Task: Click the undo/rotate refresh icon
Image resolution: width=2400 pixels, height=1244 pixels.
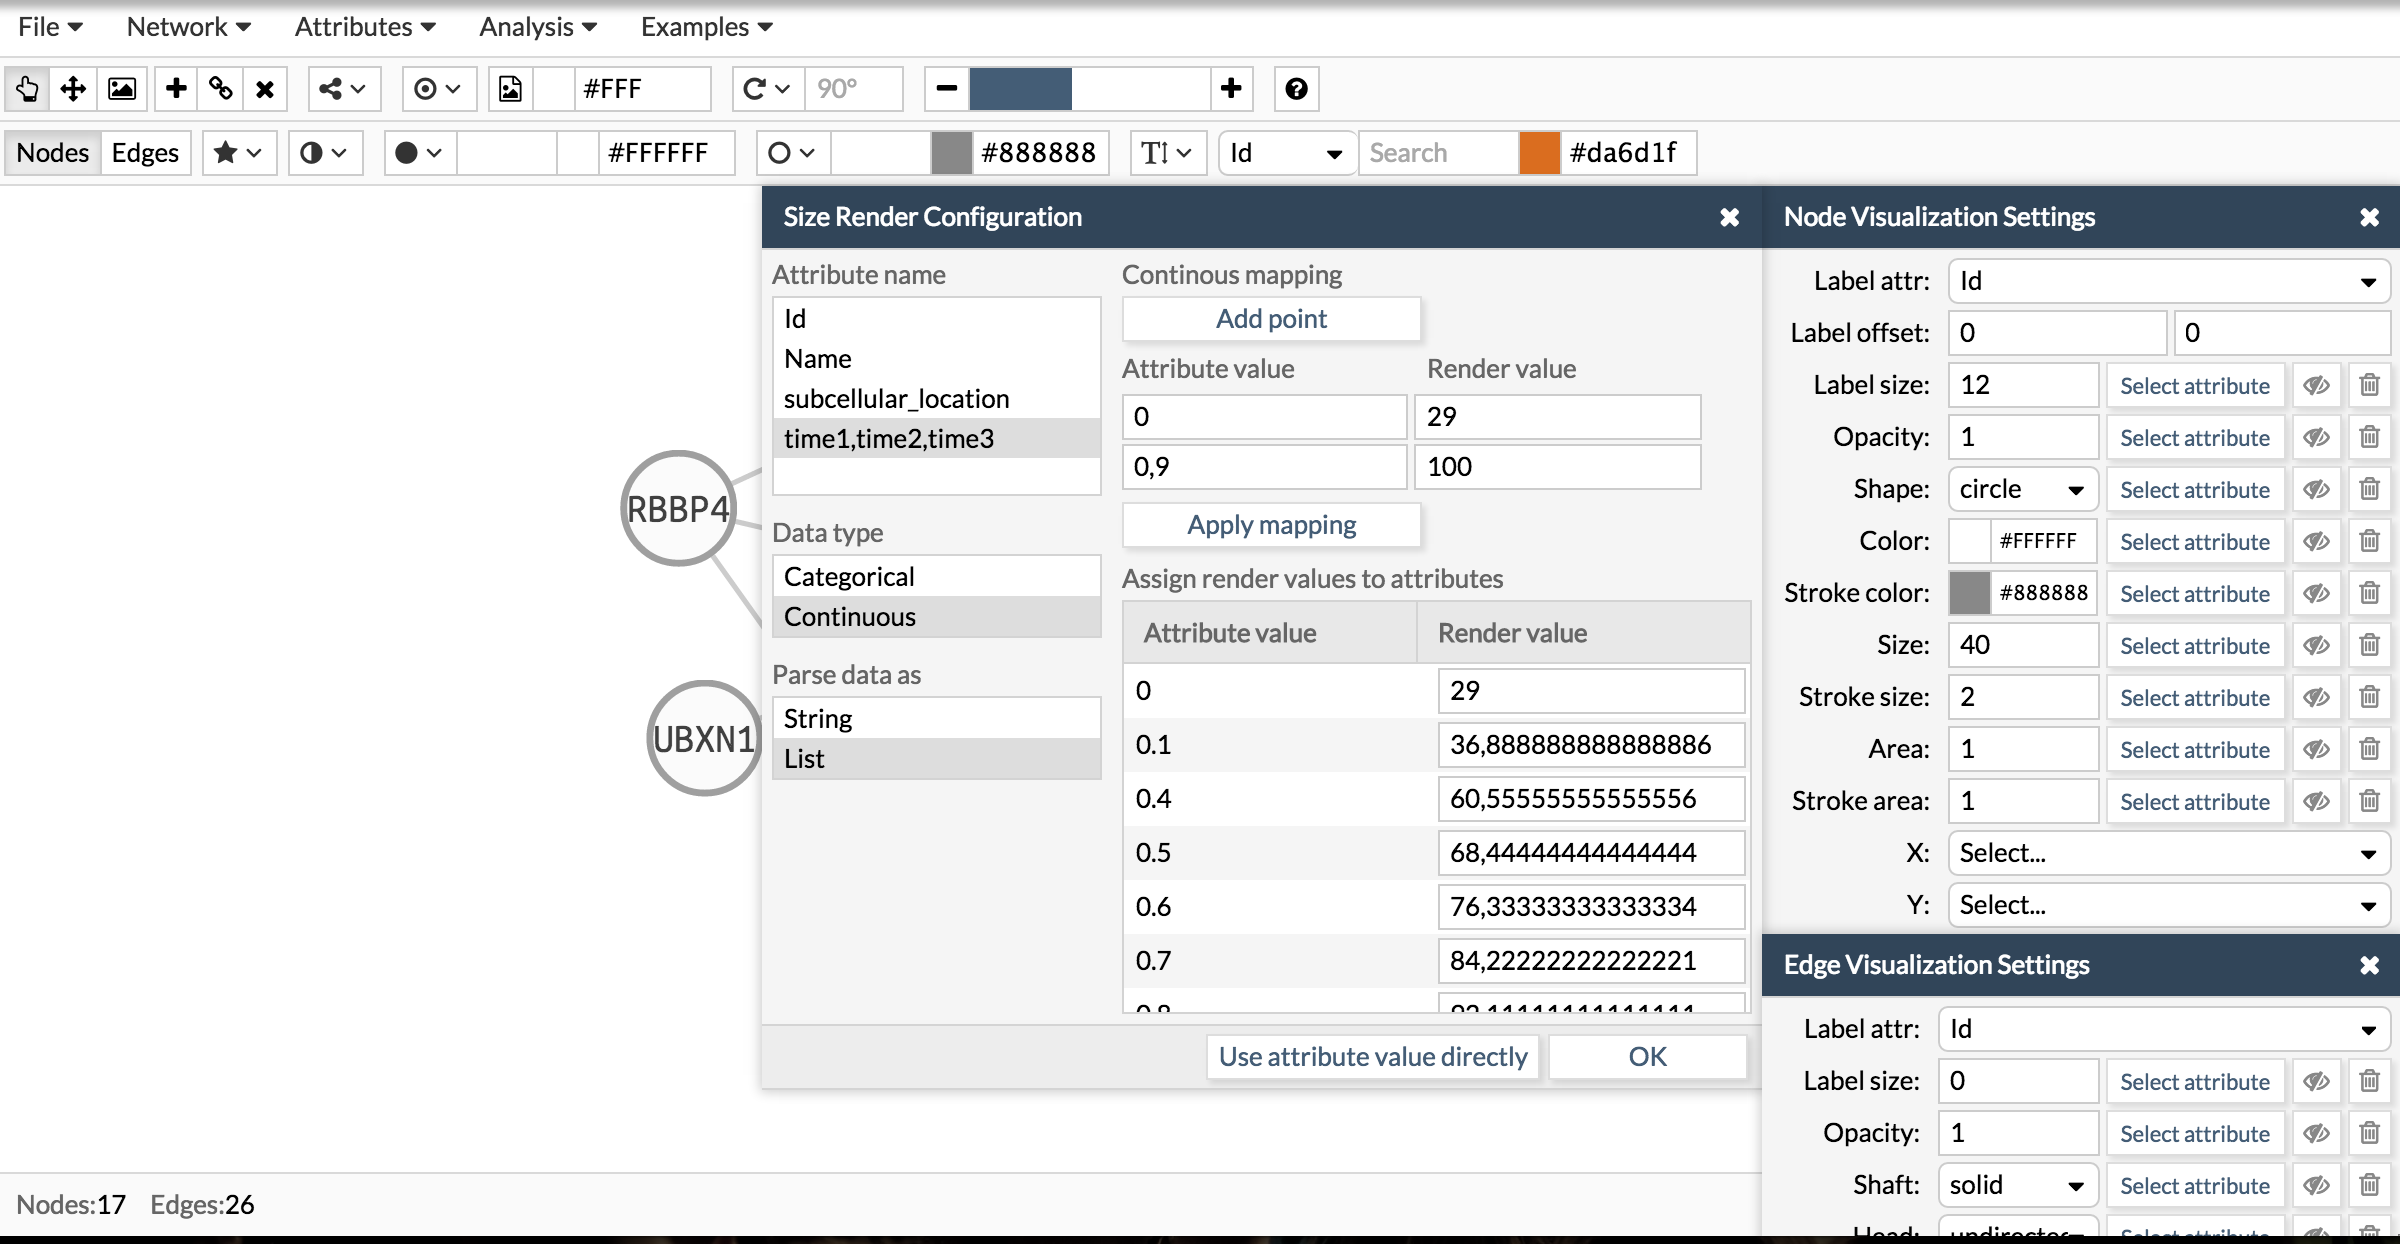Action: pyautogui.click(x=758, y=87)
